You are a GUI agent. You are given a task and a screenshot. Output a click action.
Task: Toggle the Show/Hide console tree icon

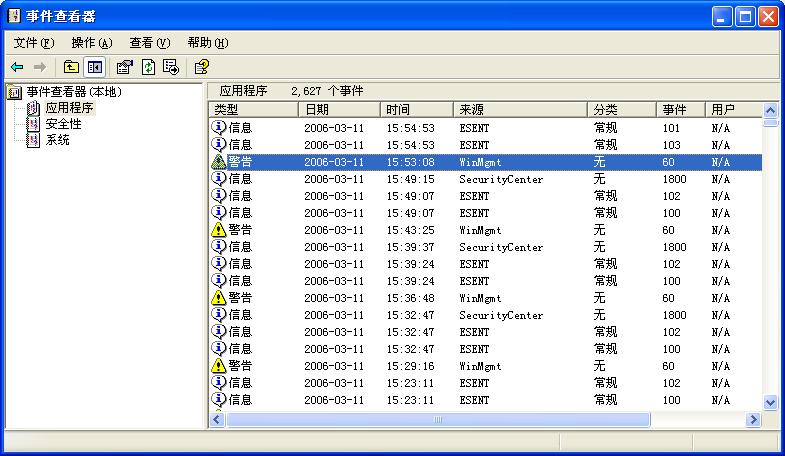coord(95,67)
